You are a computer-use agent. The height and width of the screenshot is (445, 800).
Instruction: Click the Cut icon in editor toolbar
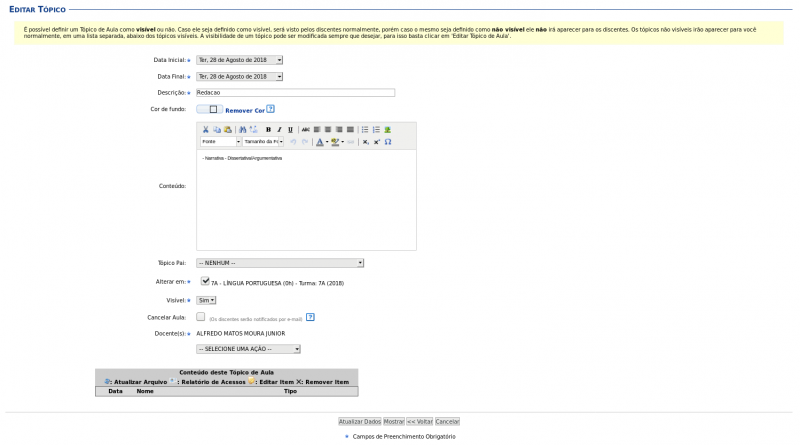pyautogui.click(x=206, y=129)
